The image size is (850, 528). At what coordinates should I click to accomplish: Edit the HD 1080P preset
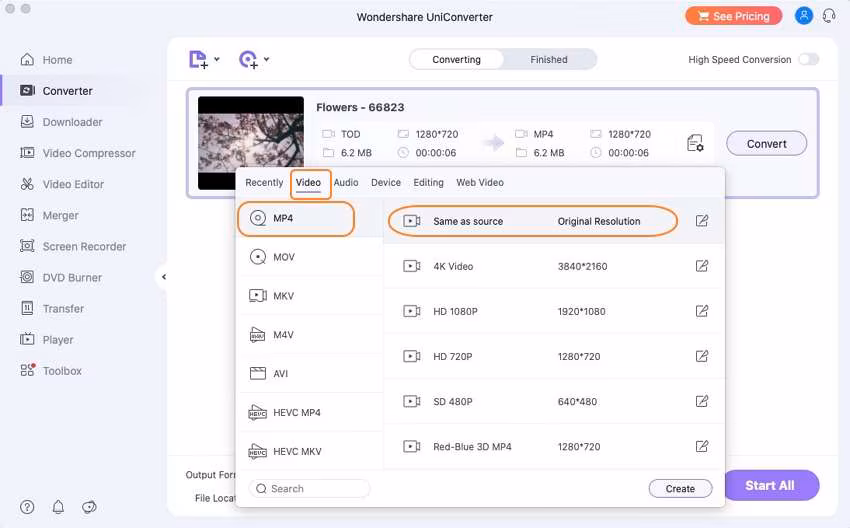[701, 311]
